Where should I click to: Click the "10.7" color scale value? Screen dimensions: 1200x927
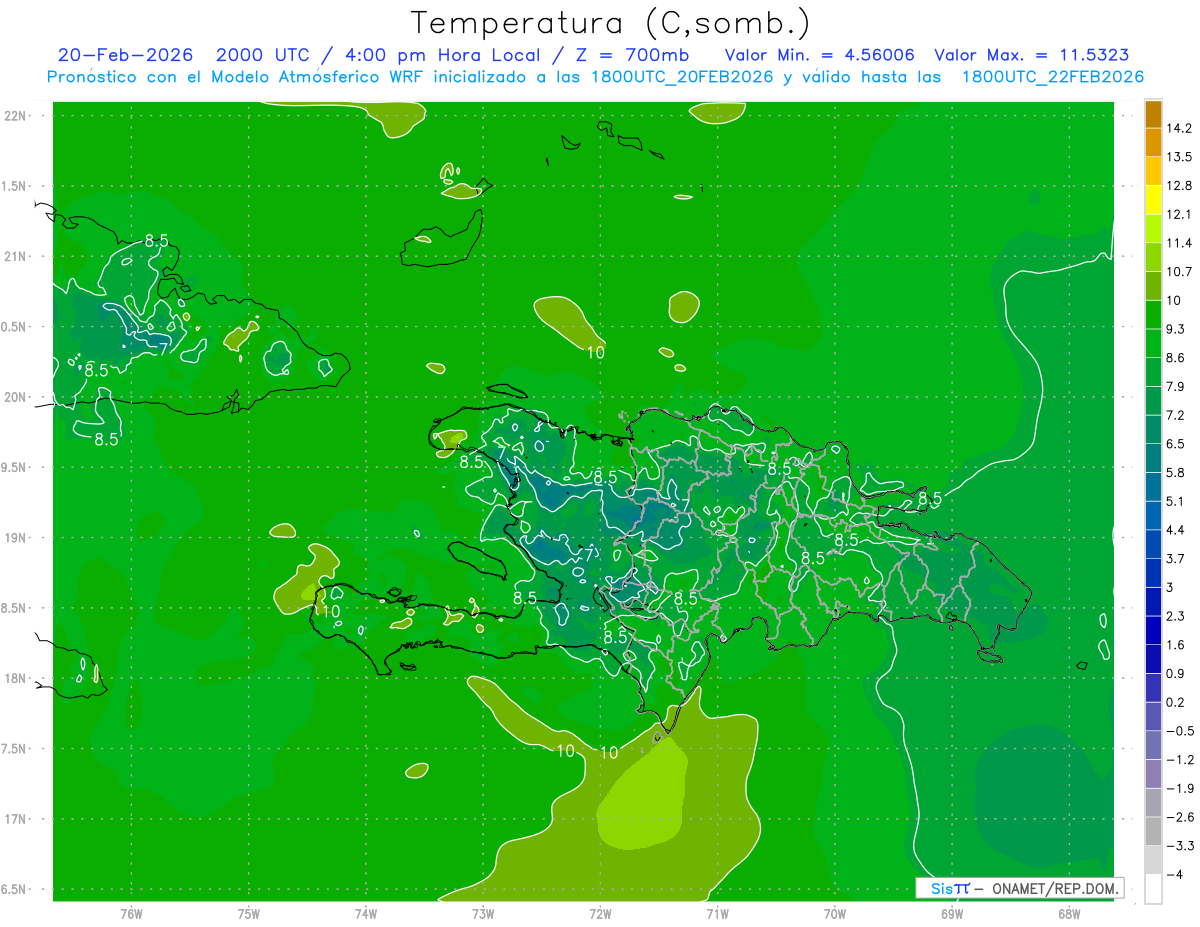click(x=1181, y=272)
